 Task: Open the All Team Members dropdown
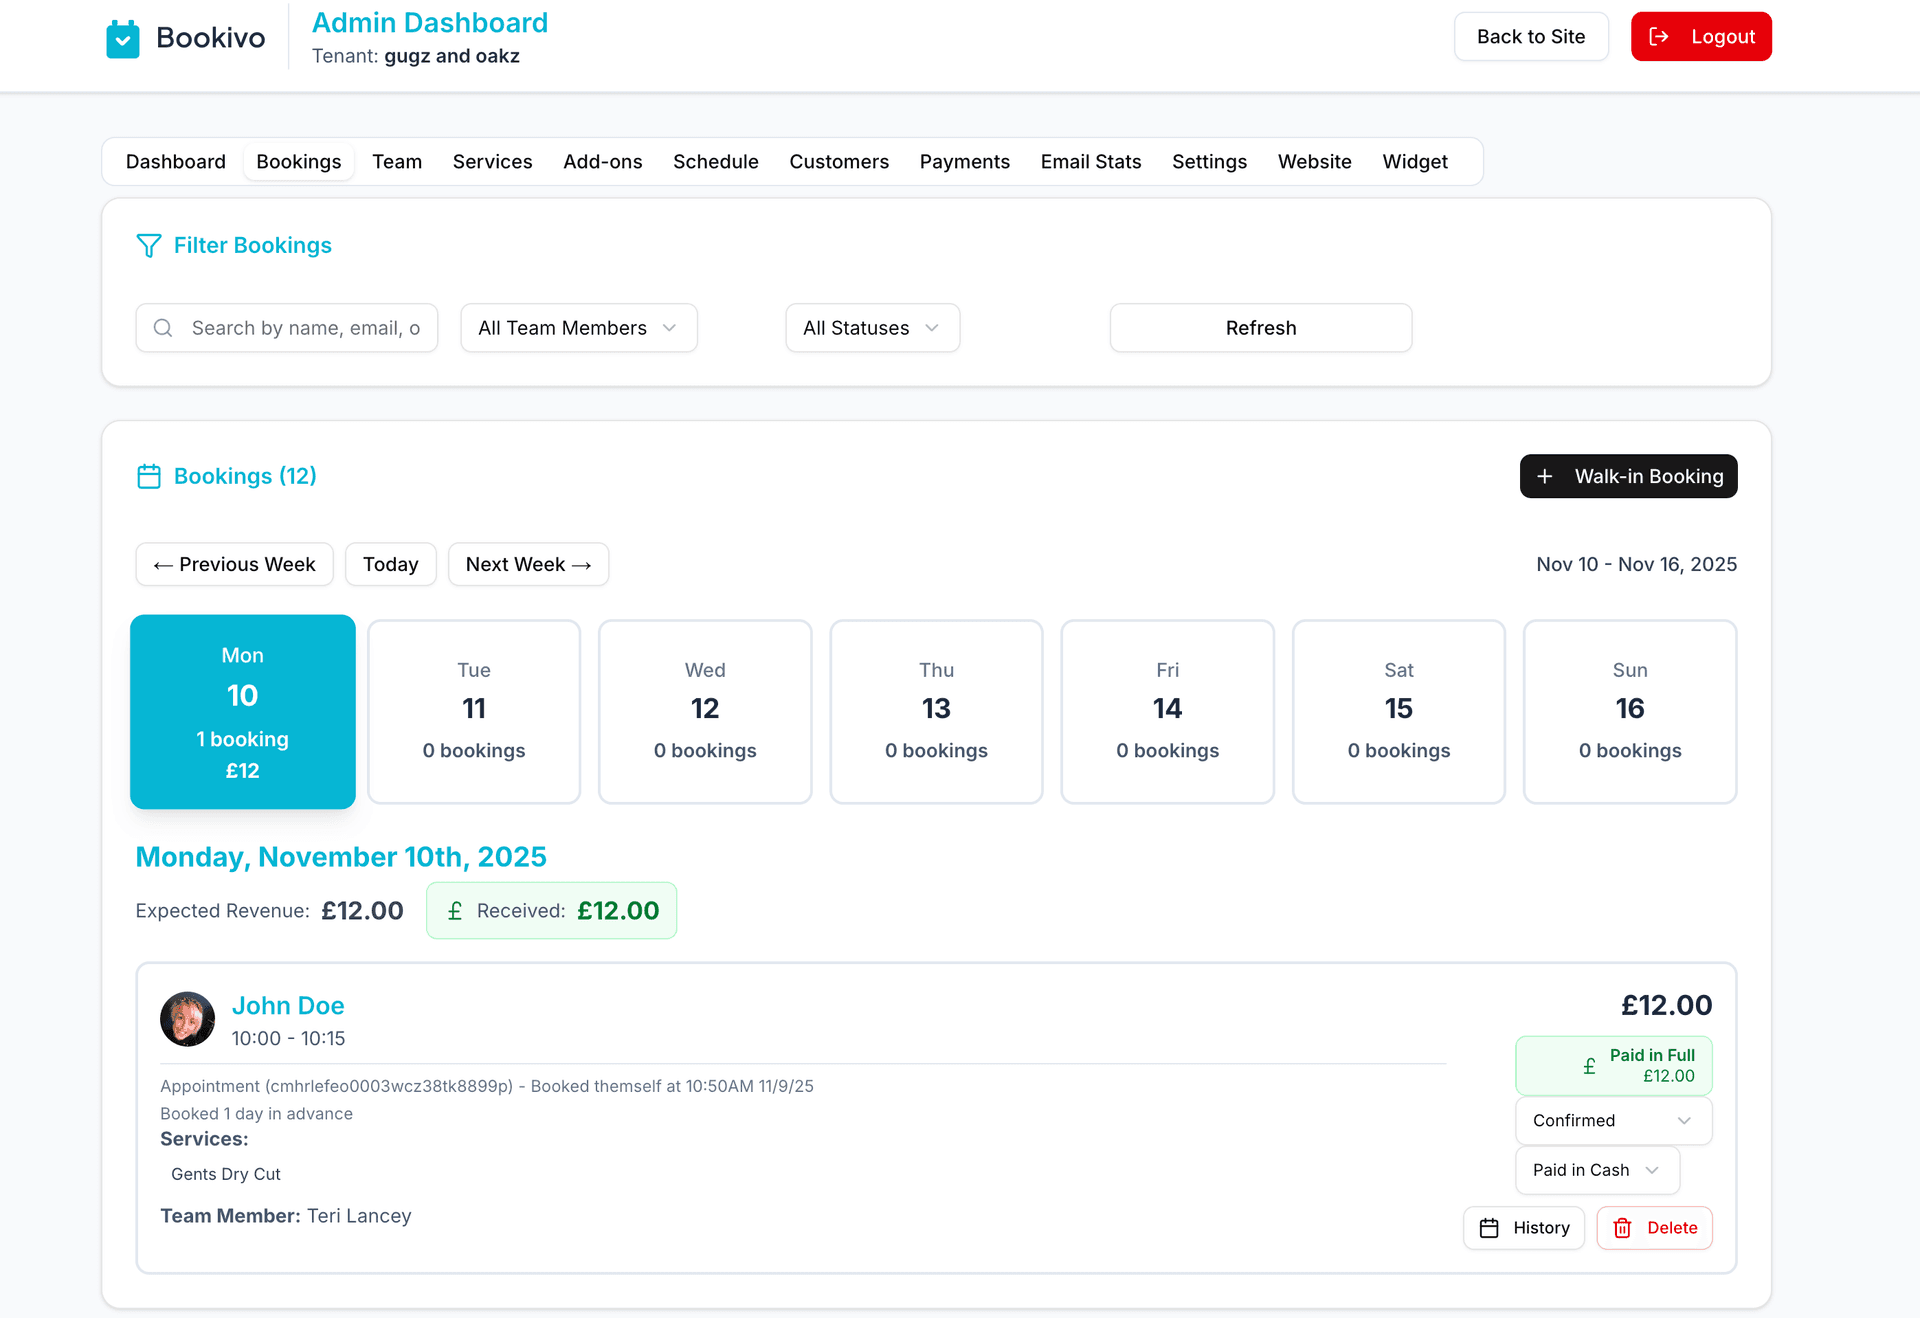tap(578, 327)
